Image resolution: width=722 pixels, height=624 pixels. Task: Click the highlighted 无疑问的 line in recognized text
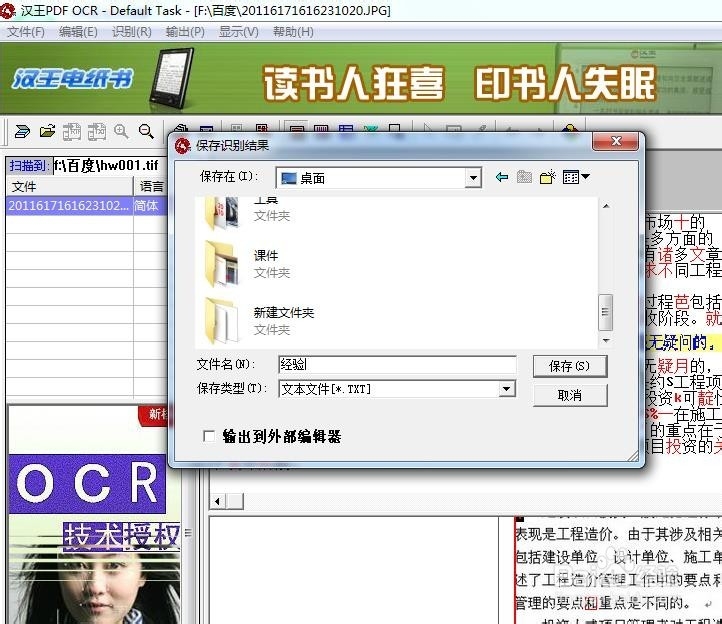683,342
